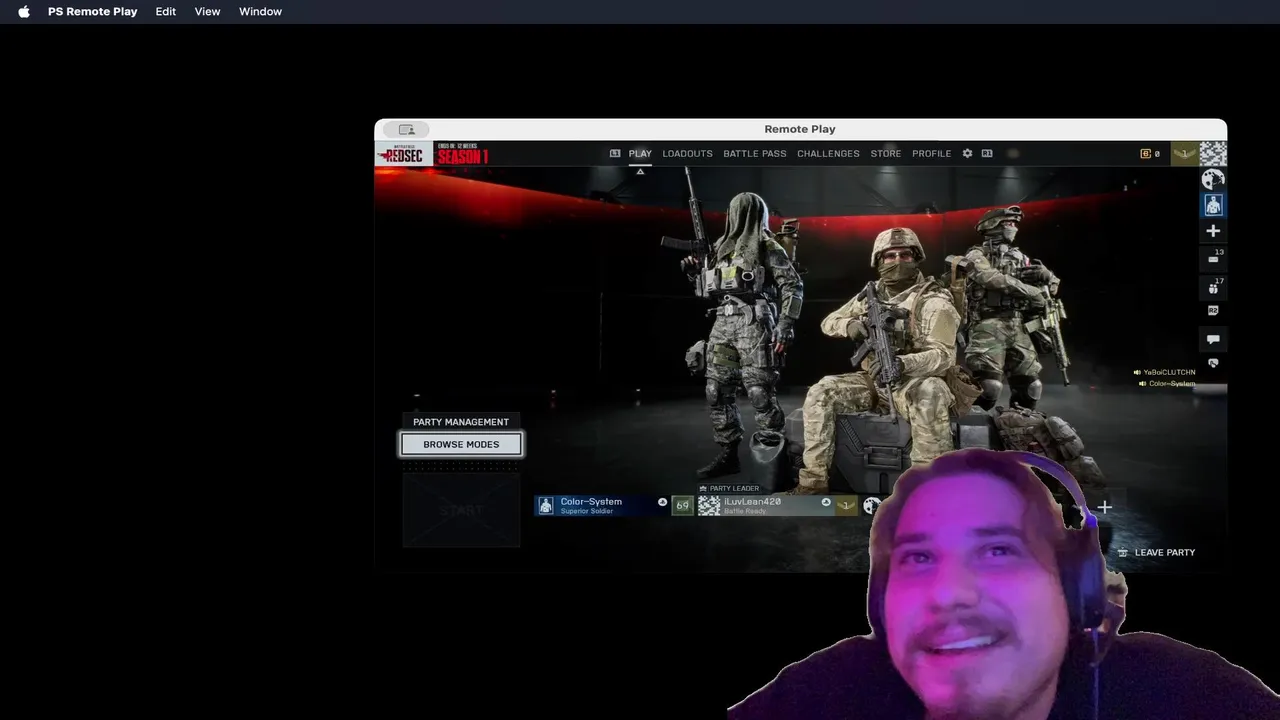Open the sidebar icon with count 13
This screenshot has width=1280, height=720.
[1214, 257]
